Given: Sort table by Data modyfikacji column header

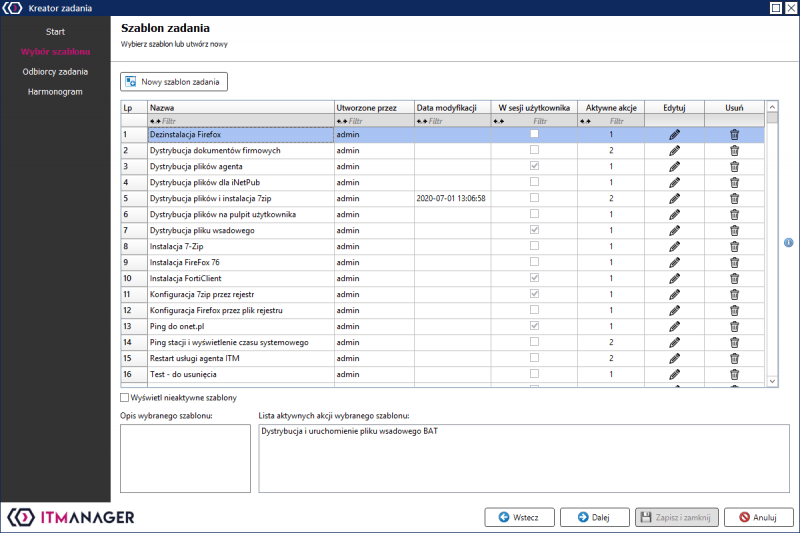Looking at the screenshot, I should (453, 108).
